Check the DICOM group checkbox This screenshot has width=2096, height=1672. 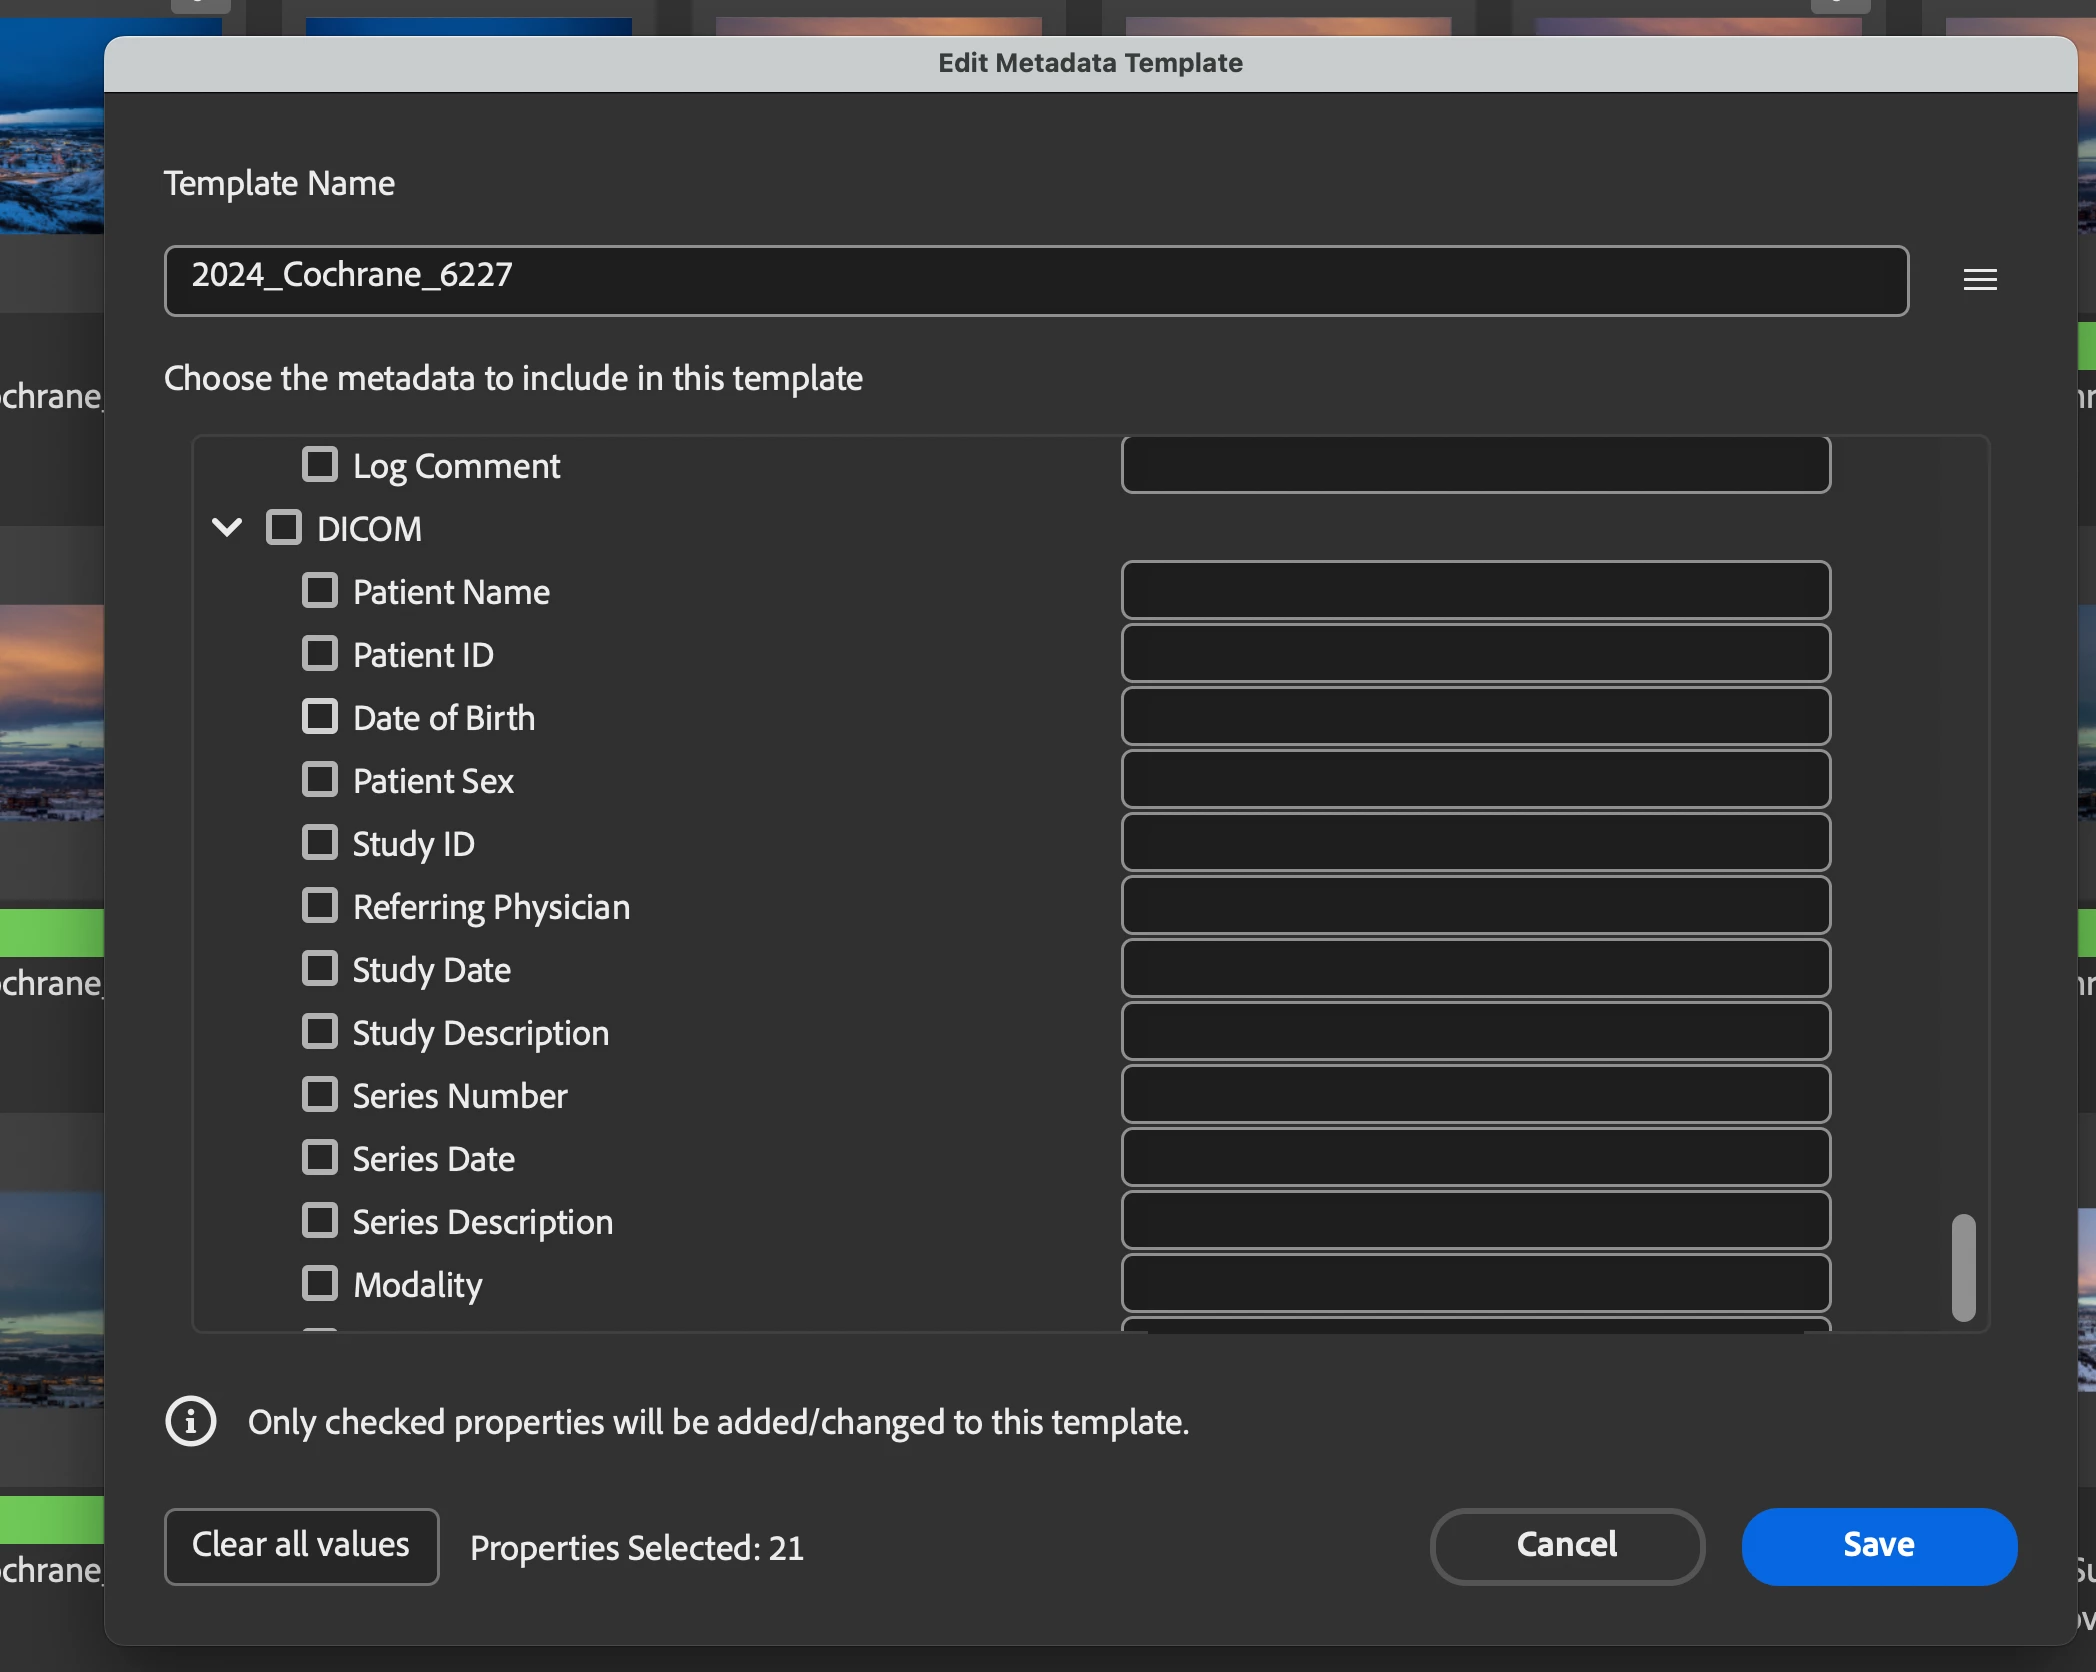284,527
